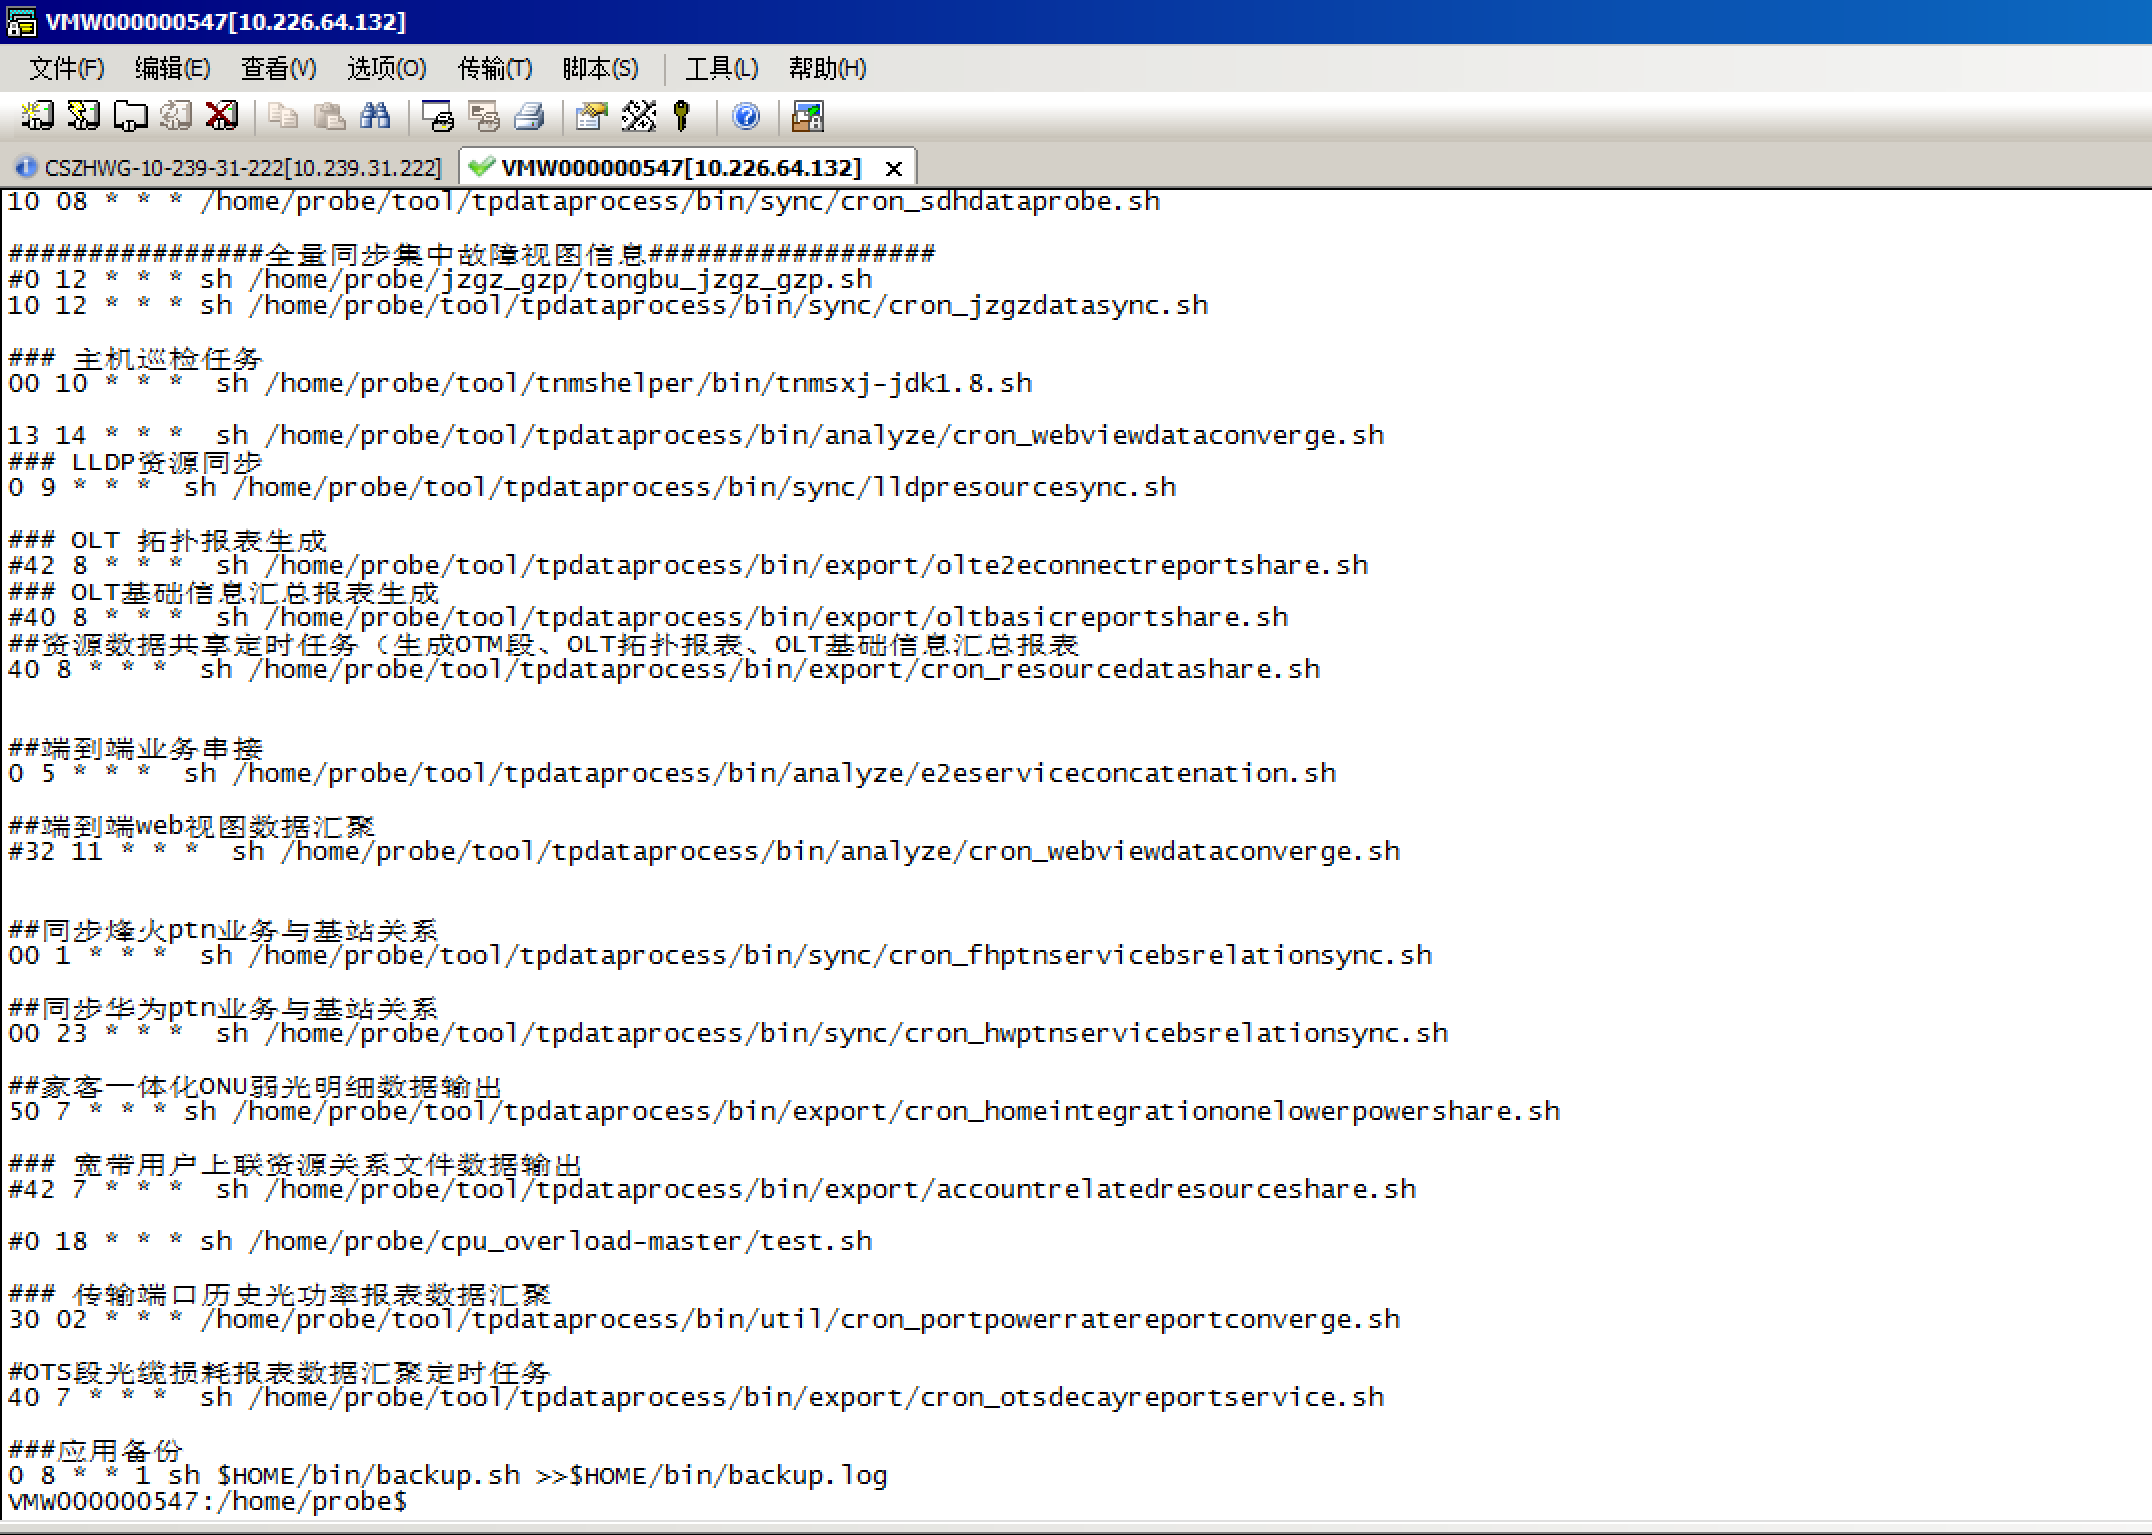Click the Paste clipboard icon
2152x1535 pixels.
click(329, 117)
